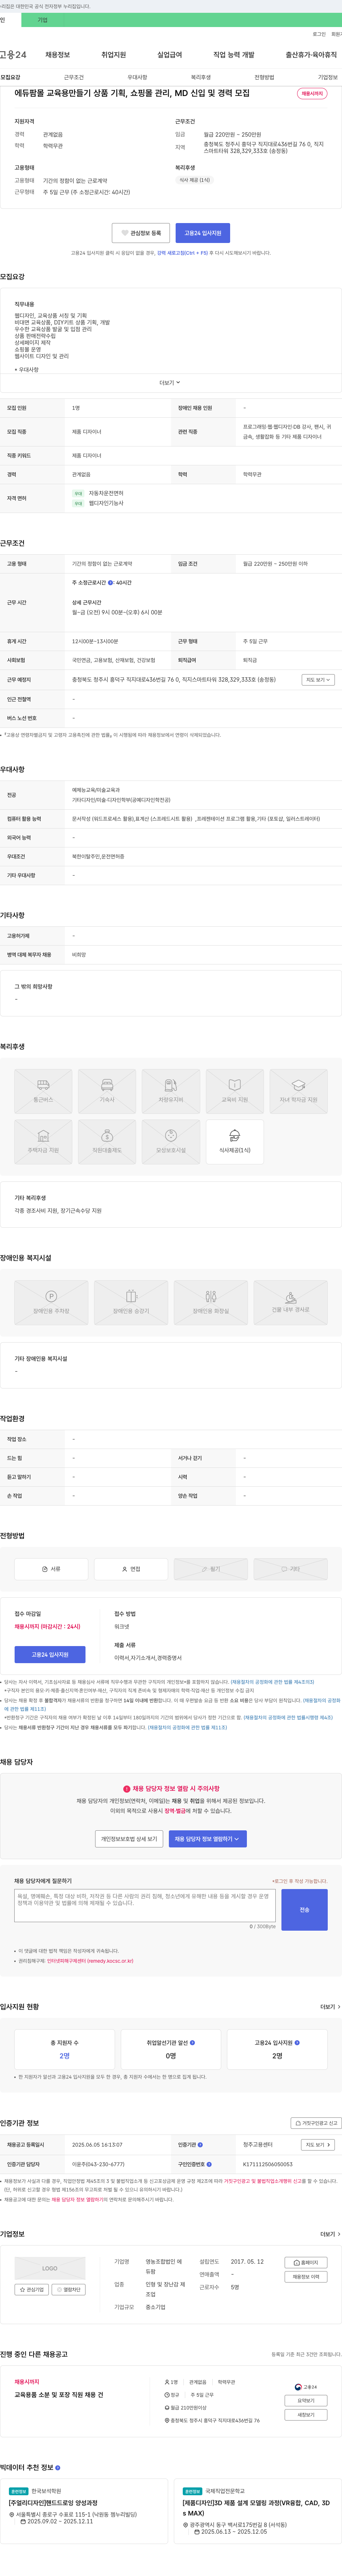The width and height of the screenshot is (342, 2576).
Task: Open 지도 보기 dropdown for 근무 예정지
Action: (318, 680)
